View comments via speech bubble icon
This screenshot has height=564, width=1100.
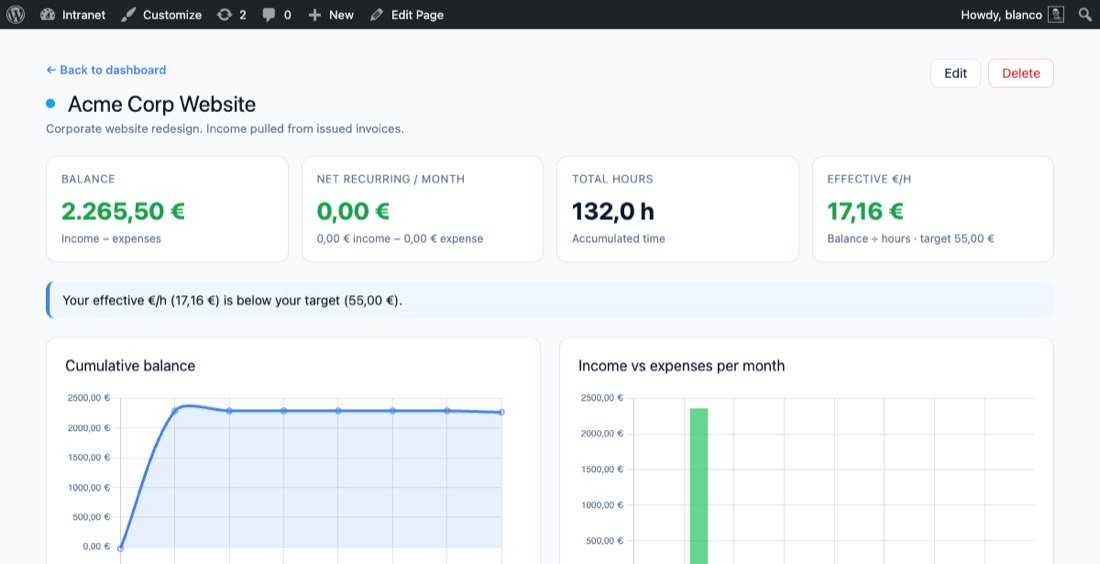click(269, 15)
